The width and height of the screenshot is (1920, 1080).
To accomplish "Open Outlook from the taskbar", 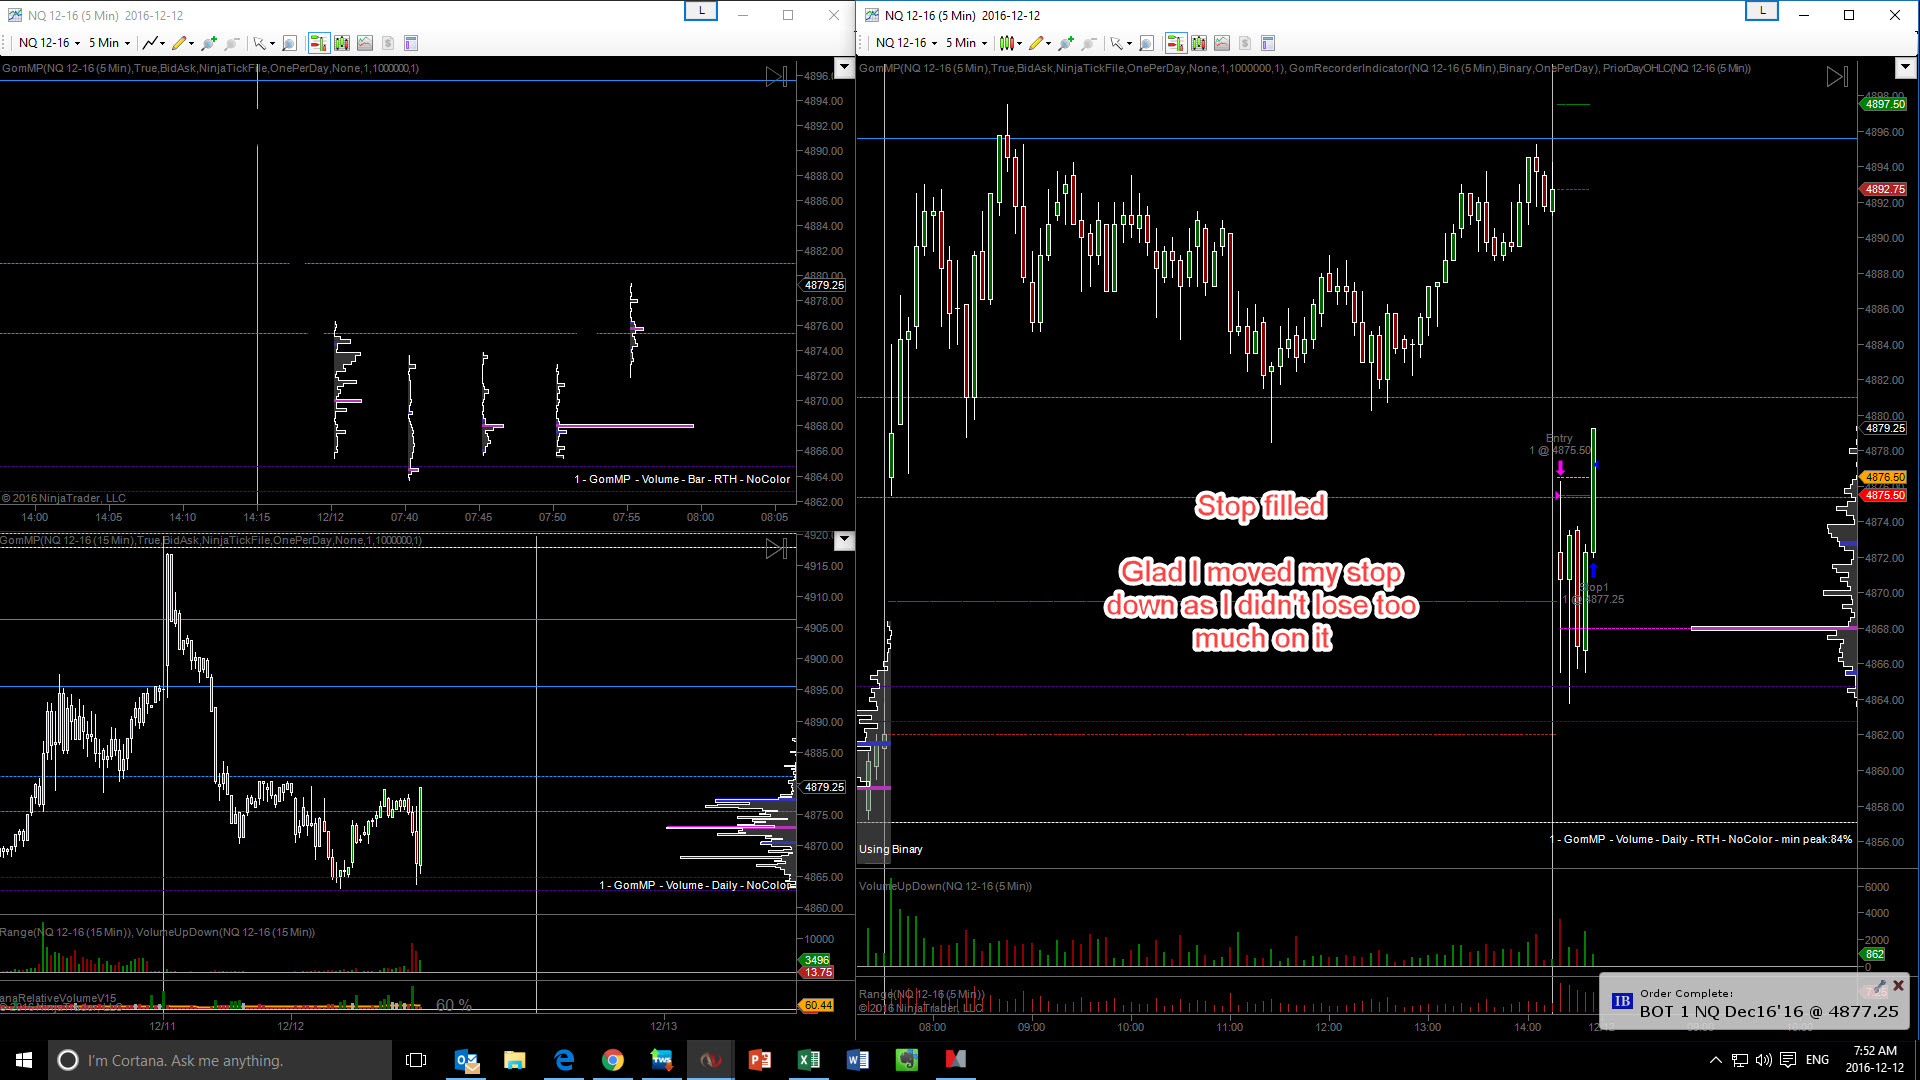I will [x=466, y=1060].
